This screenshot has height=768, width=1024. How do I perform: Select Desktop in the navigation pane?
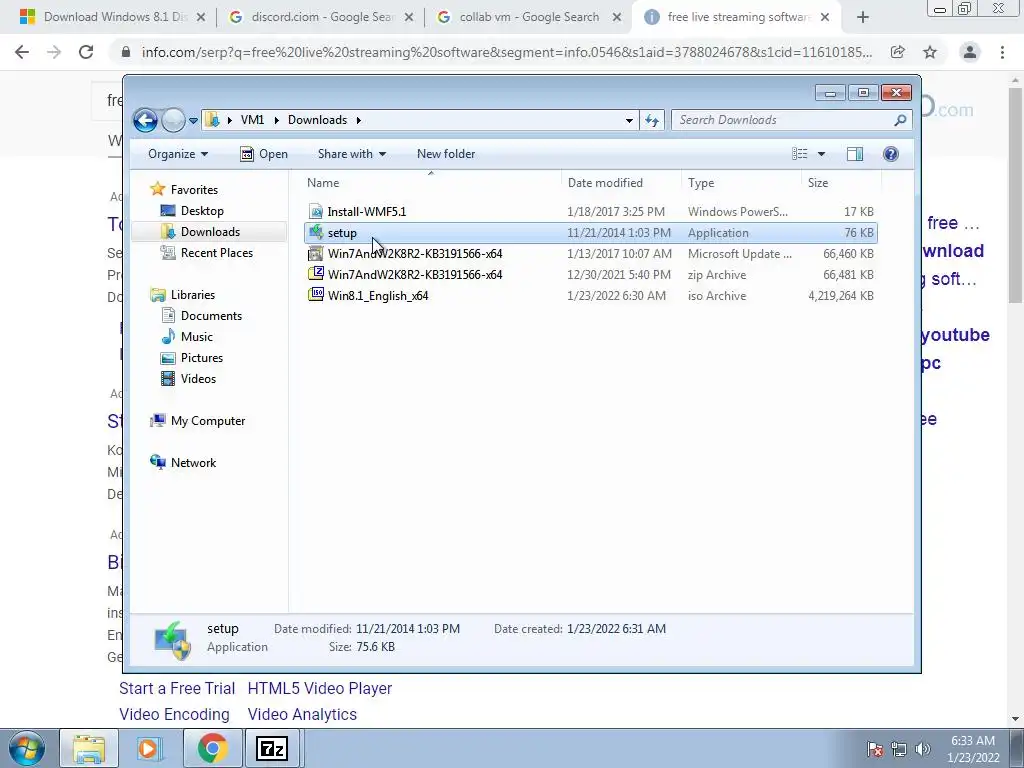click(202, 211)
